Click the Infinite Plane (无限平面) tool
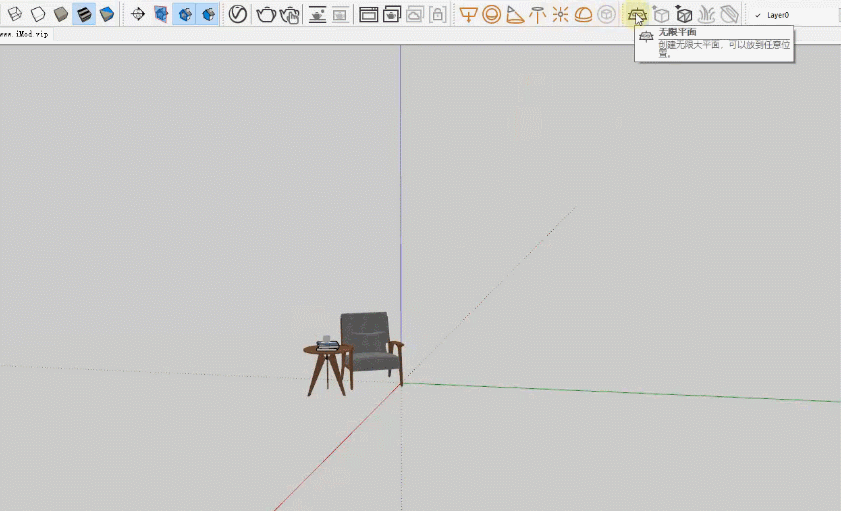This screenshot has width=841, height=511. (x=637, y=15)
